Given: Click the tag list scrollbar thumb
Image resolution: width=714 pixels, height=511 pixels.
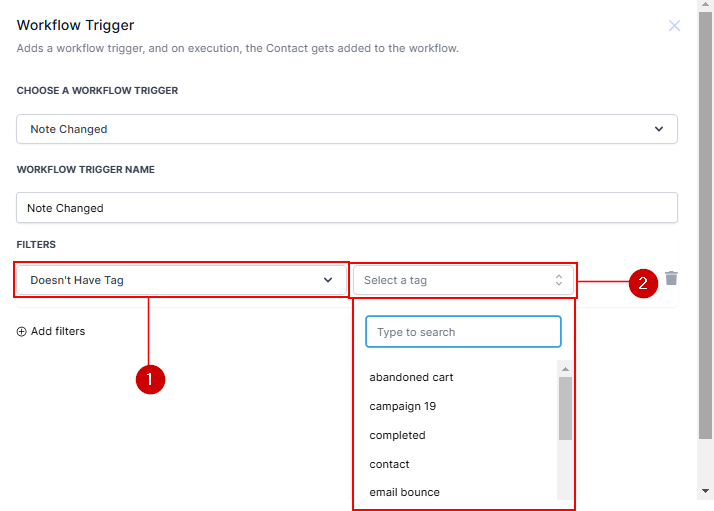Looking at the screenshot, I should click(565, 409).
